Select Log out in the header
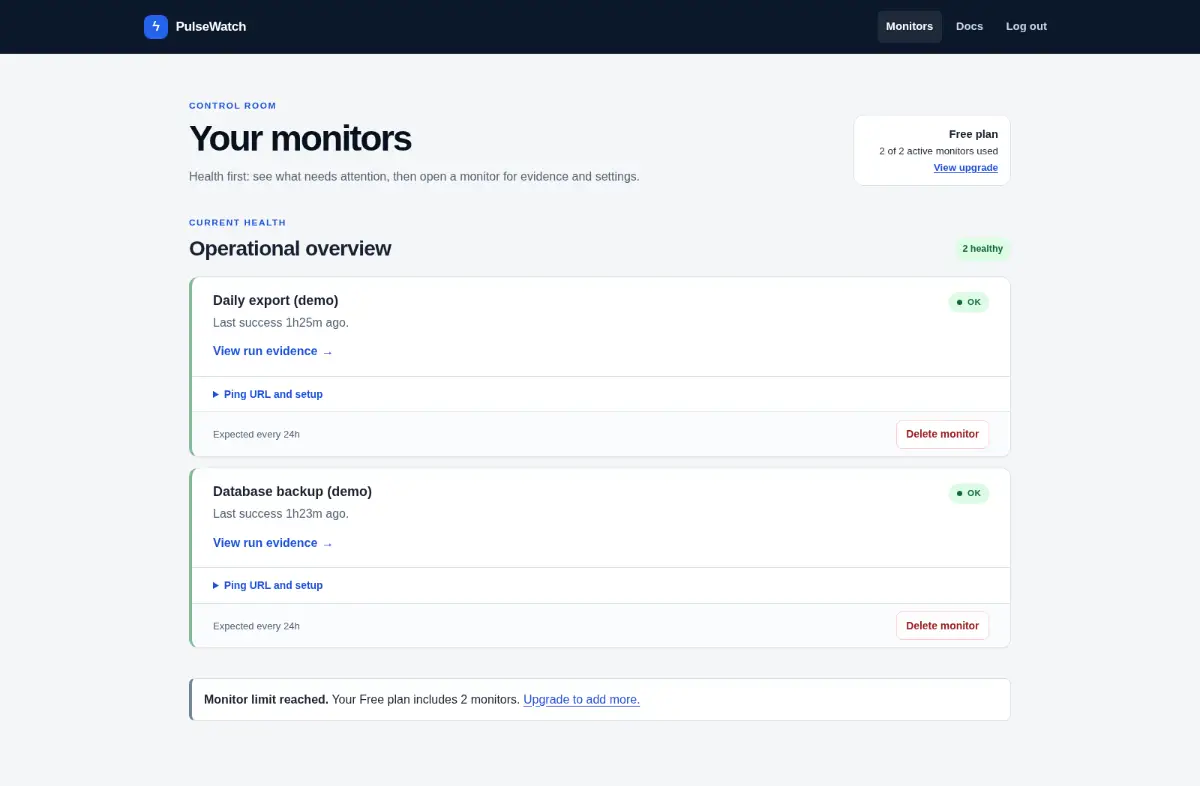Viewport: 1200px width, 786px height. pos(1026,27)
